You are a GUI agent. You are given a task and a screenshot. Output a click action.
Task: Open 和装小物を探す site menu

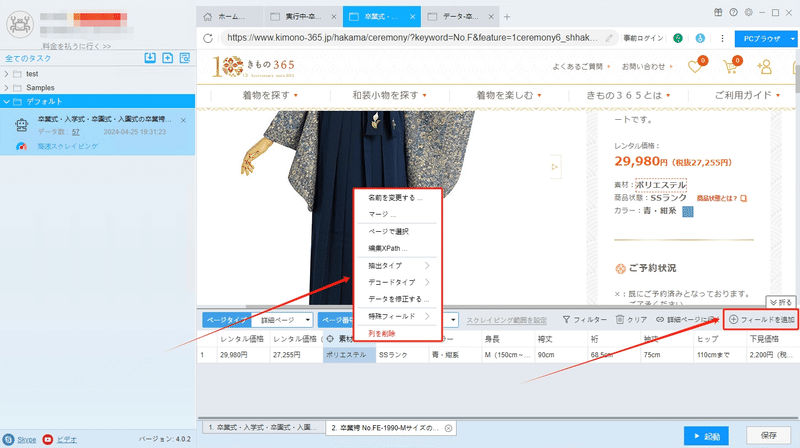[389, 95]
